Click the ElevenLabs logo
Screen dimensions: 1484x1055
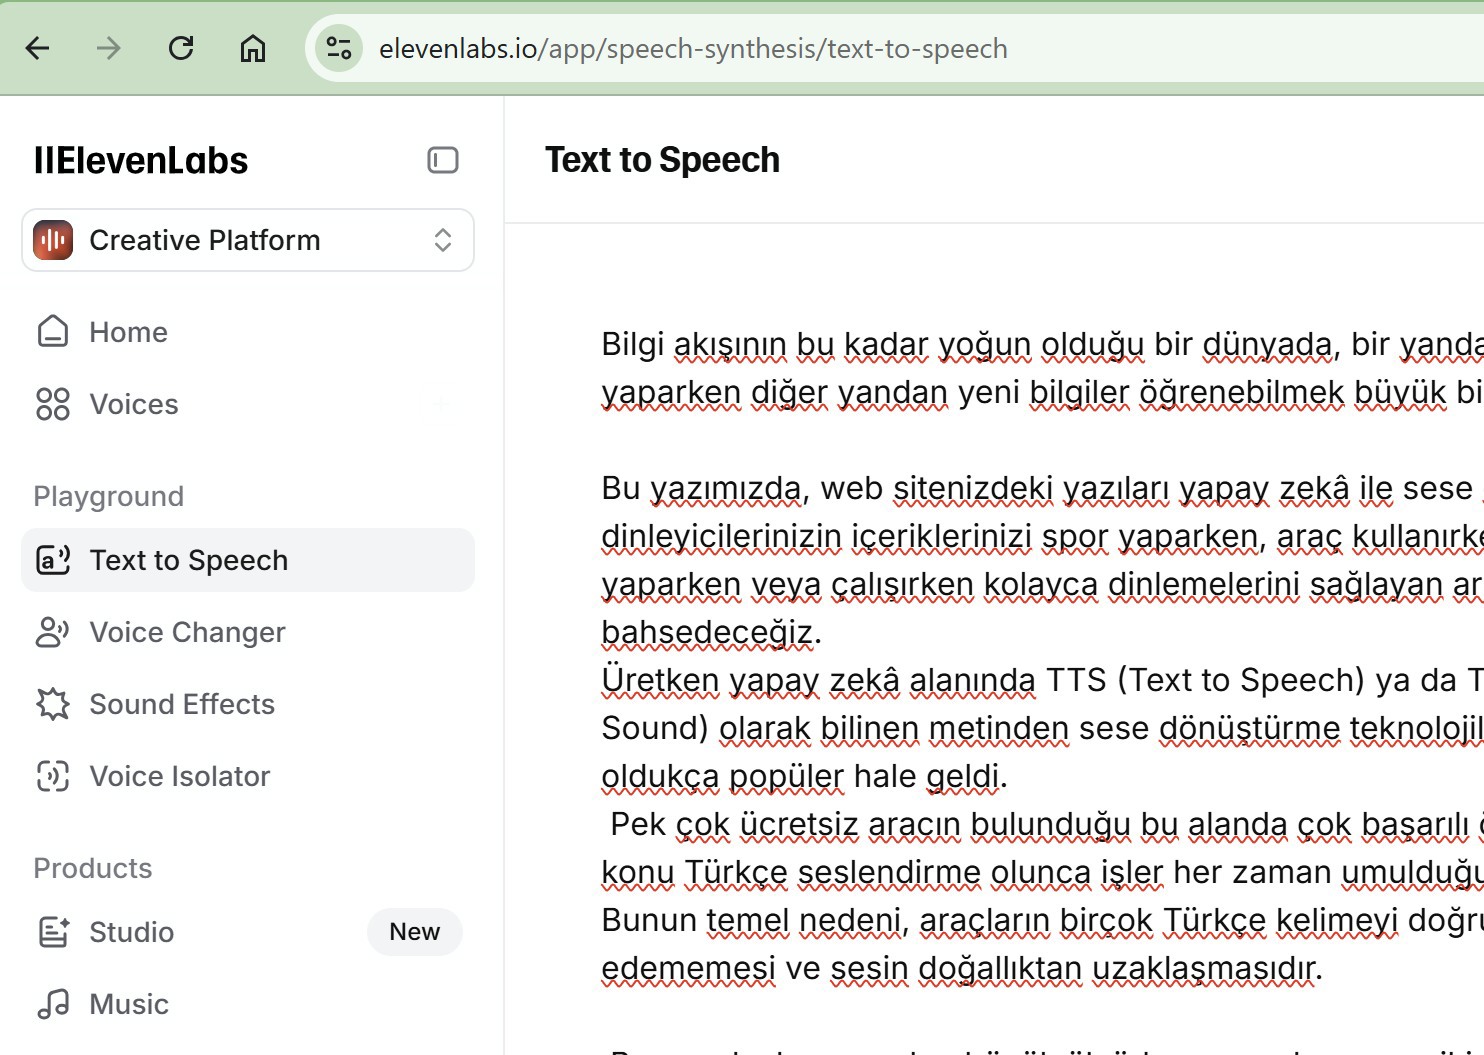coord(141,160)
